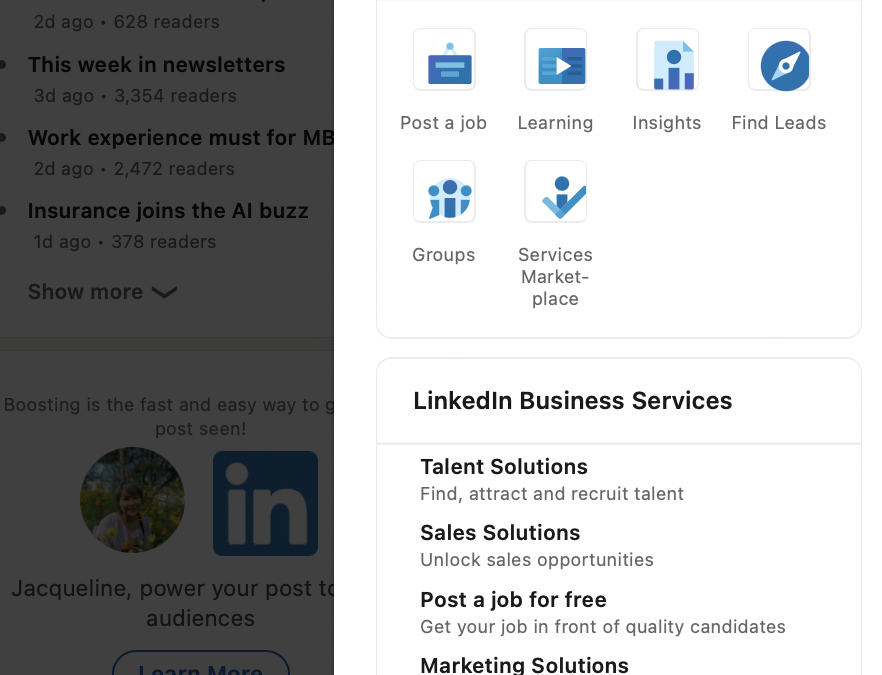Expand news with Show more
The height and width of the screenshot is (675, 882).
[86, 292]
